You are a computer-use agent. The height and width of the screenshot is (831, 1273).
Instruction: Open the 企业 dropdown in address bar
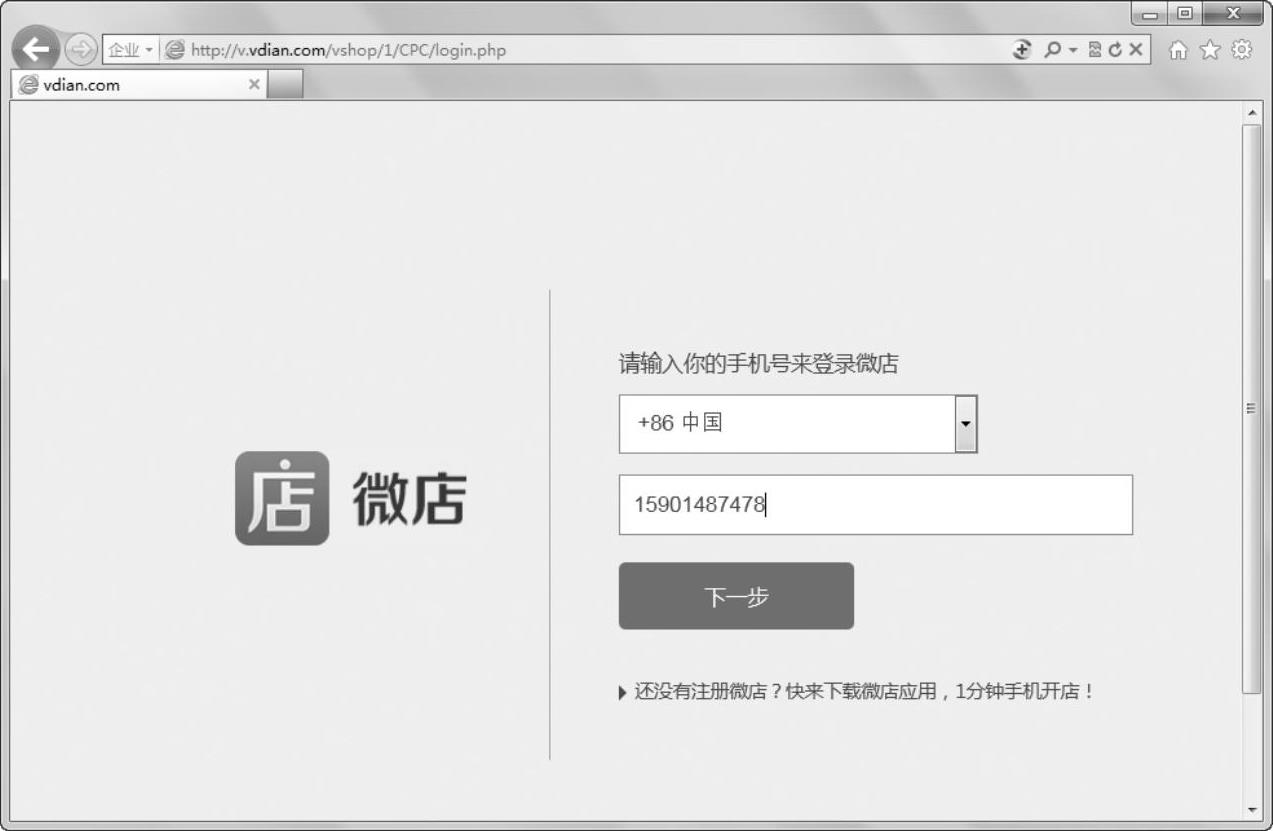click(131, 50)
